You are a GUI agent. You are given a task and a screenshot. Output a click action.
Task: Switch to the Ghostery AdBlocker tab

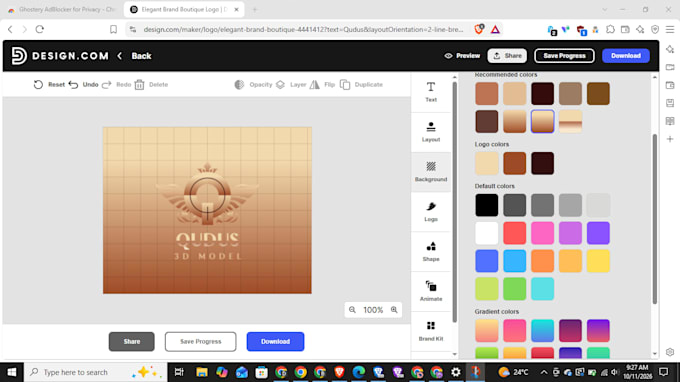(63, 10)
